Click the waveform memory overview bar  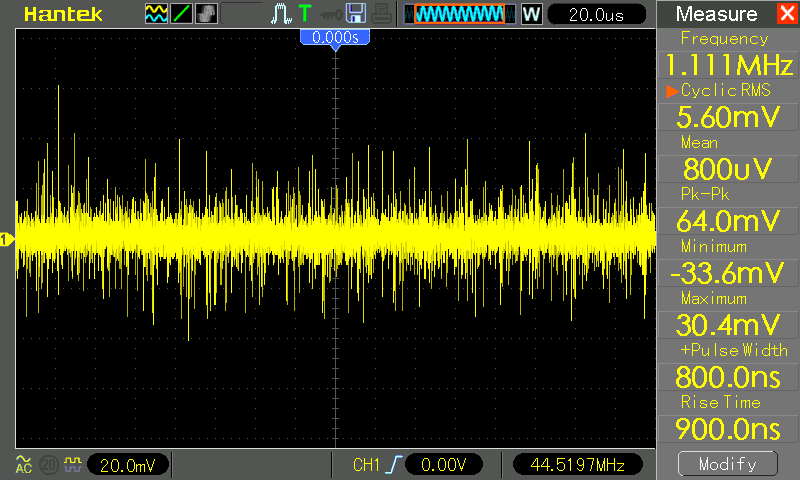pyautogui.click(x=459, y=14)
